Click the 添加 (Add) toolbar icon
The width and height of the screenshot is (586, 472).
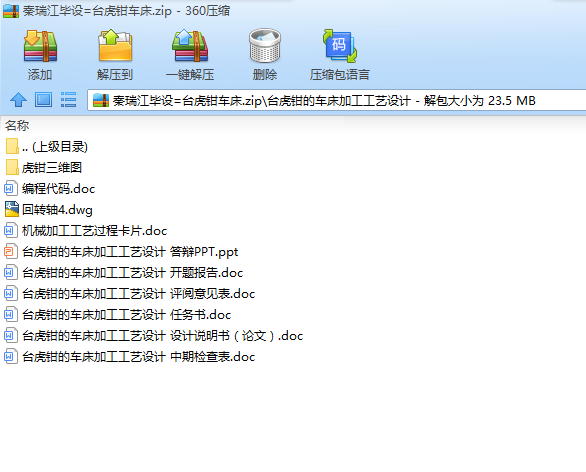(x=40, y=46)
